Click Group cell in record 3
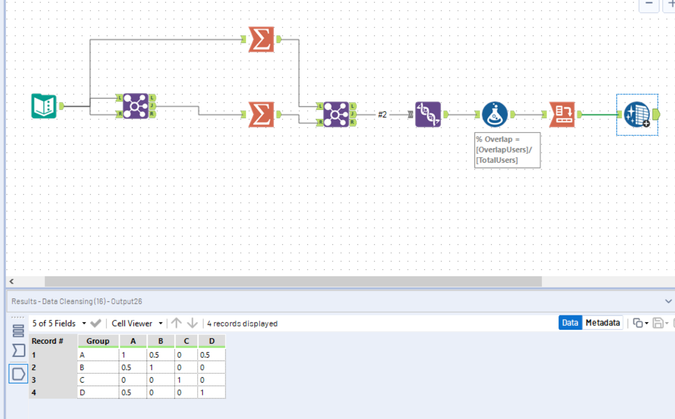 point(98,380)
